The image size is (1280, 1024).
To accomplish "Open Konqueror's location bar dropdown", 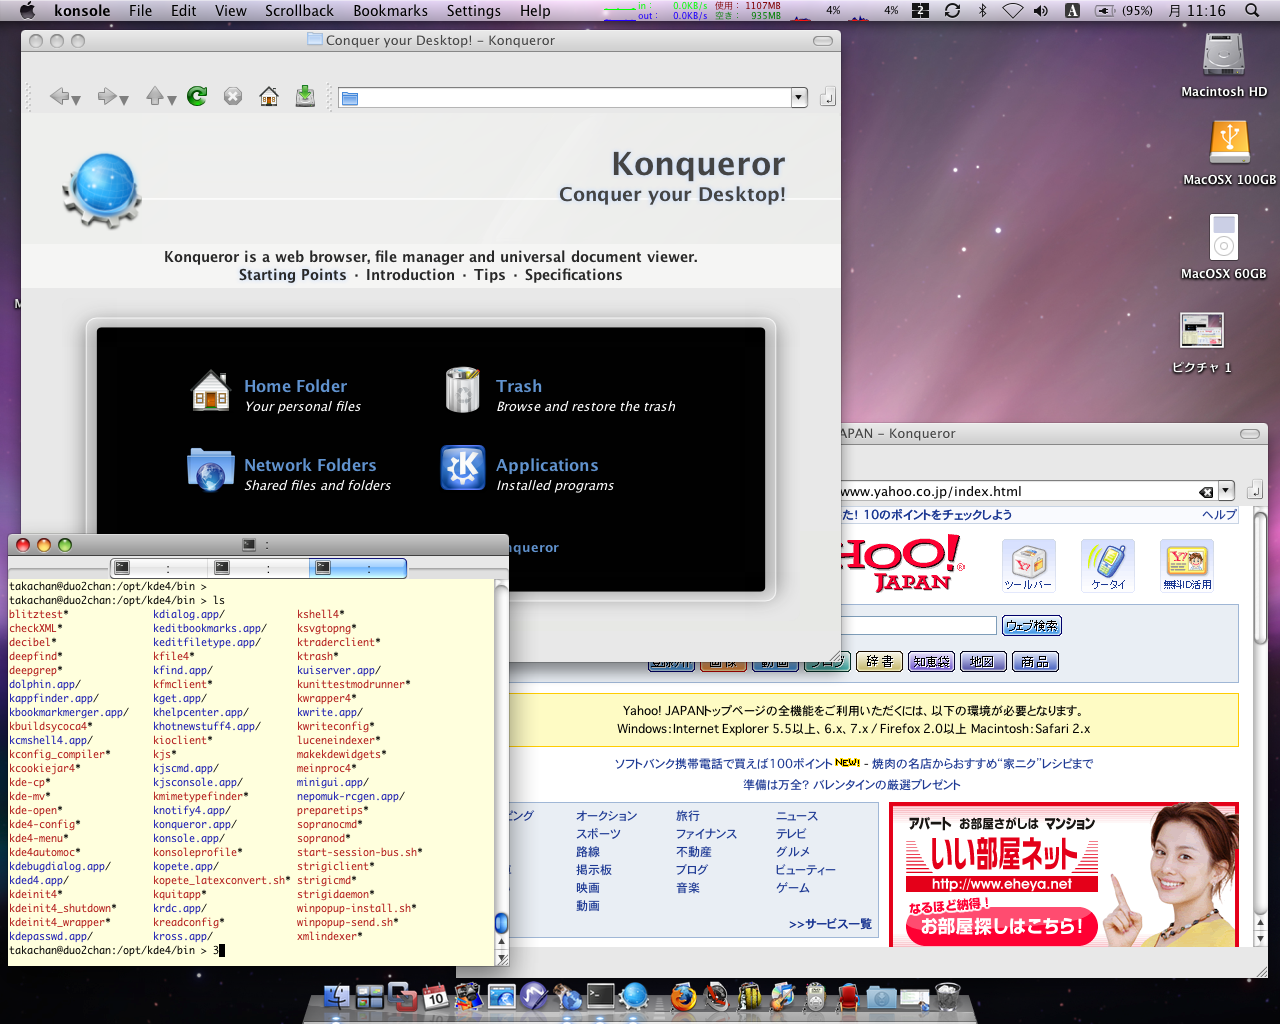I will click(x=799, y=97).
